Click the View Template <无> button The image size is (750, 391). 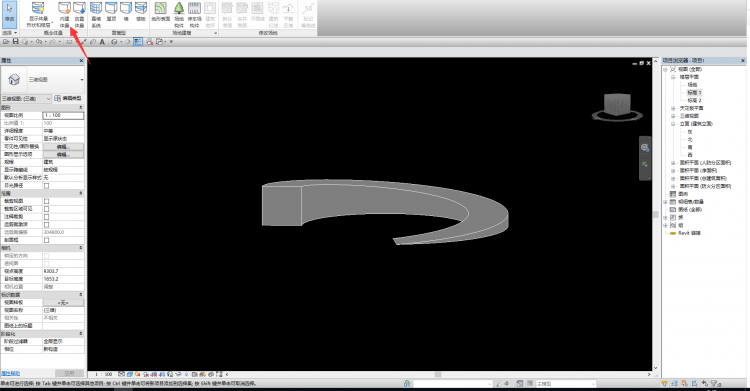pos(63,302)
